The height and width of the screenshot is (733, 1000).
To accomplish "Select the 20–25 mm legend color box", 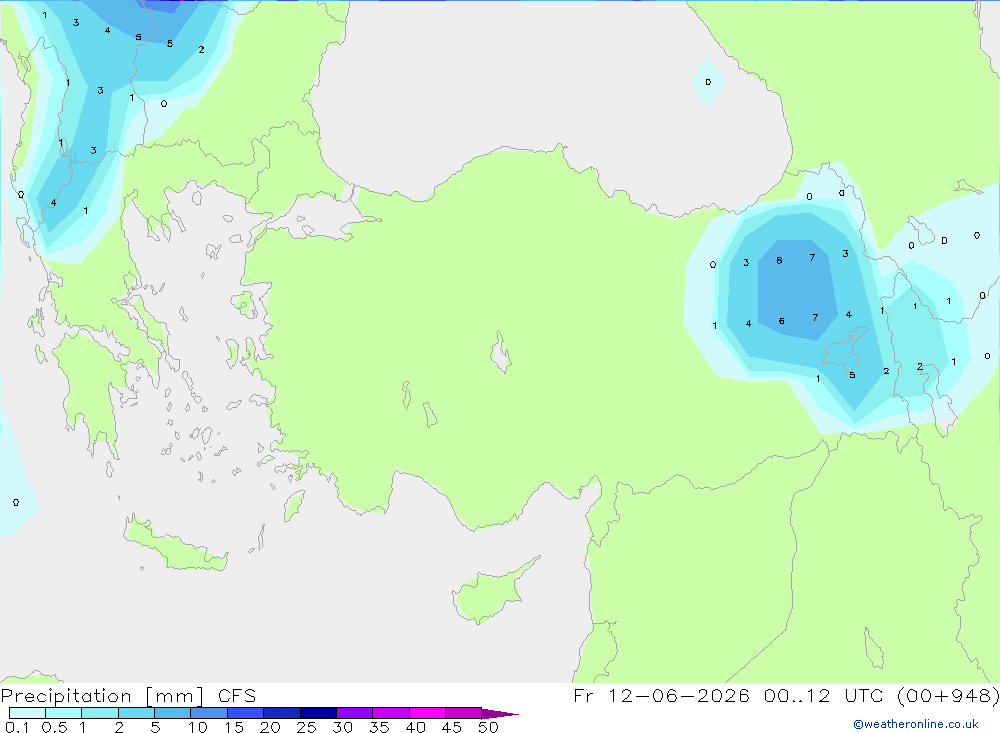I will [x=282, y=713].
